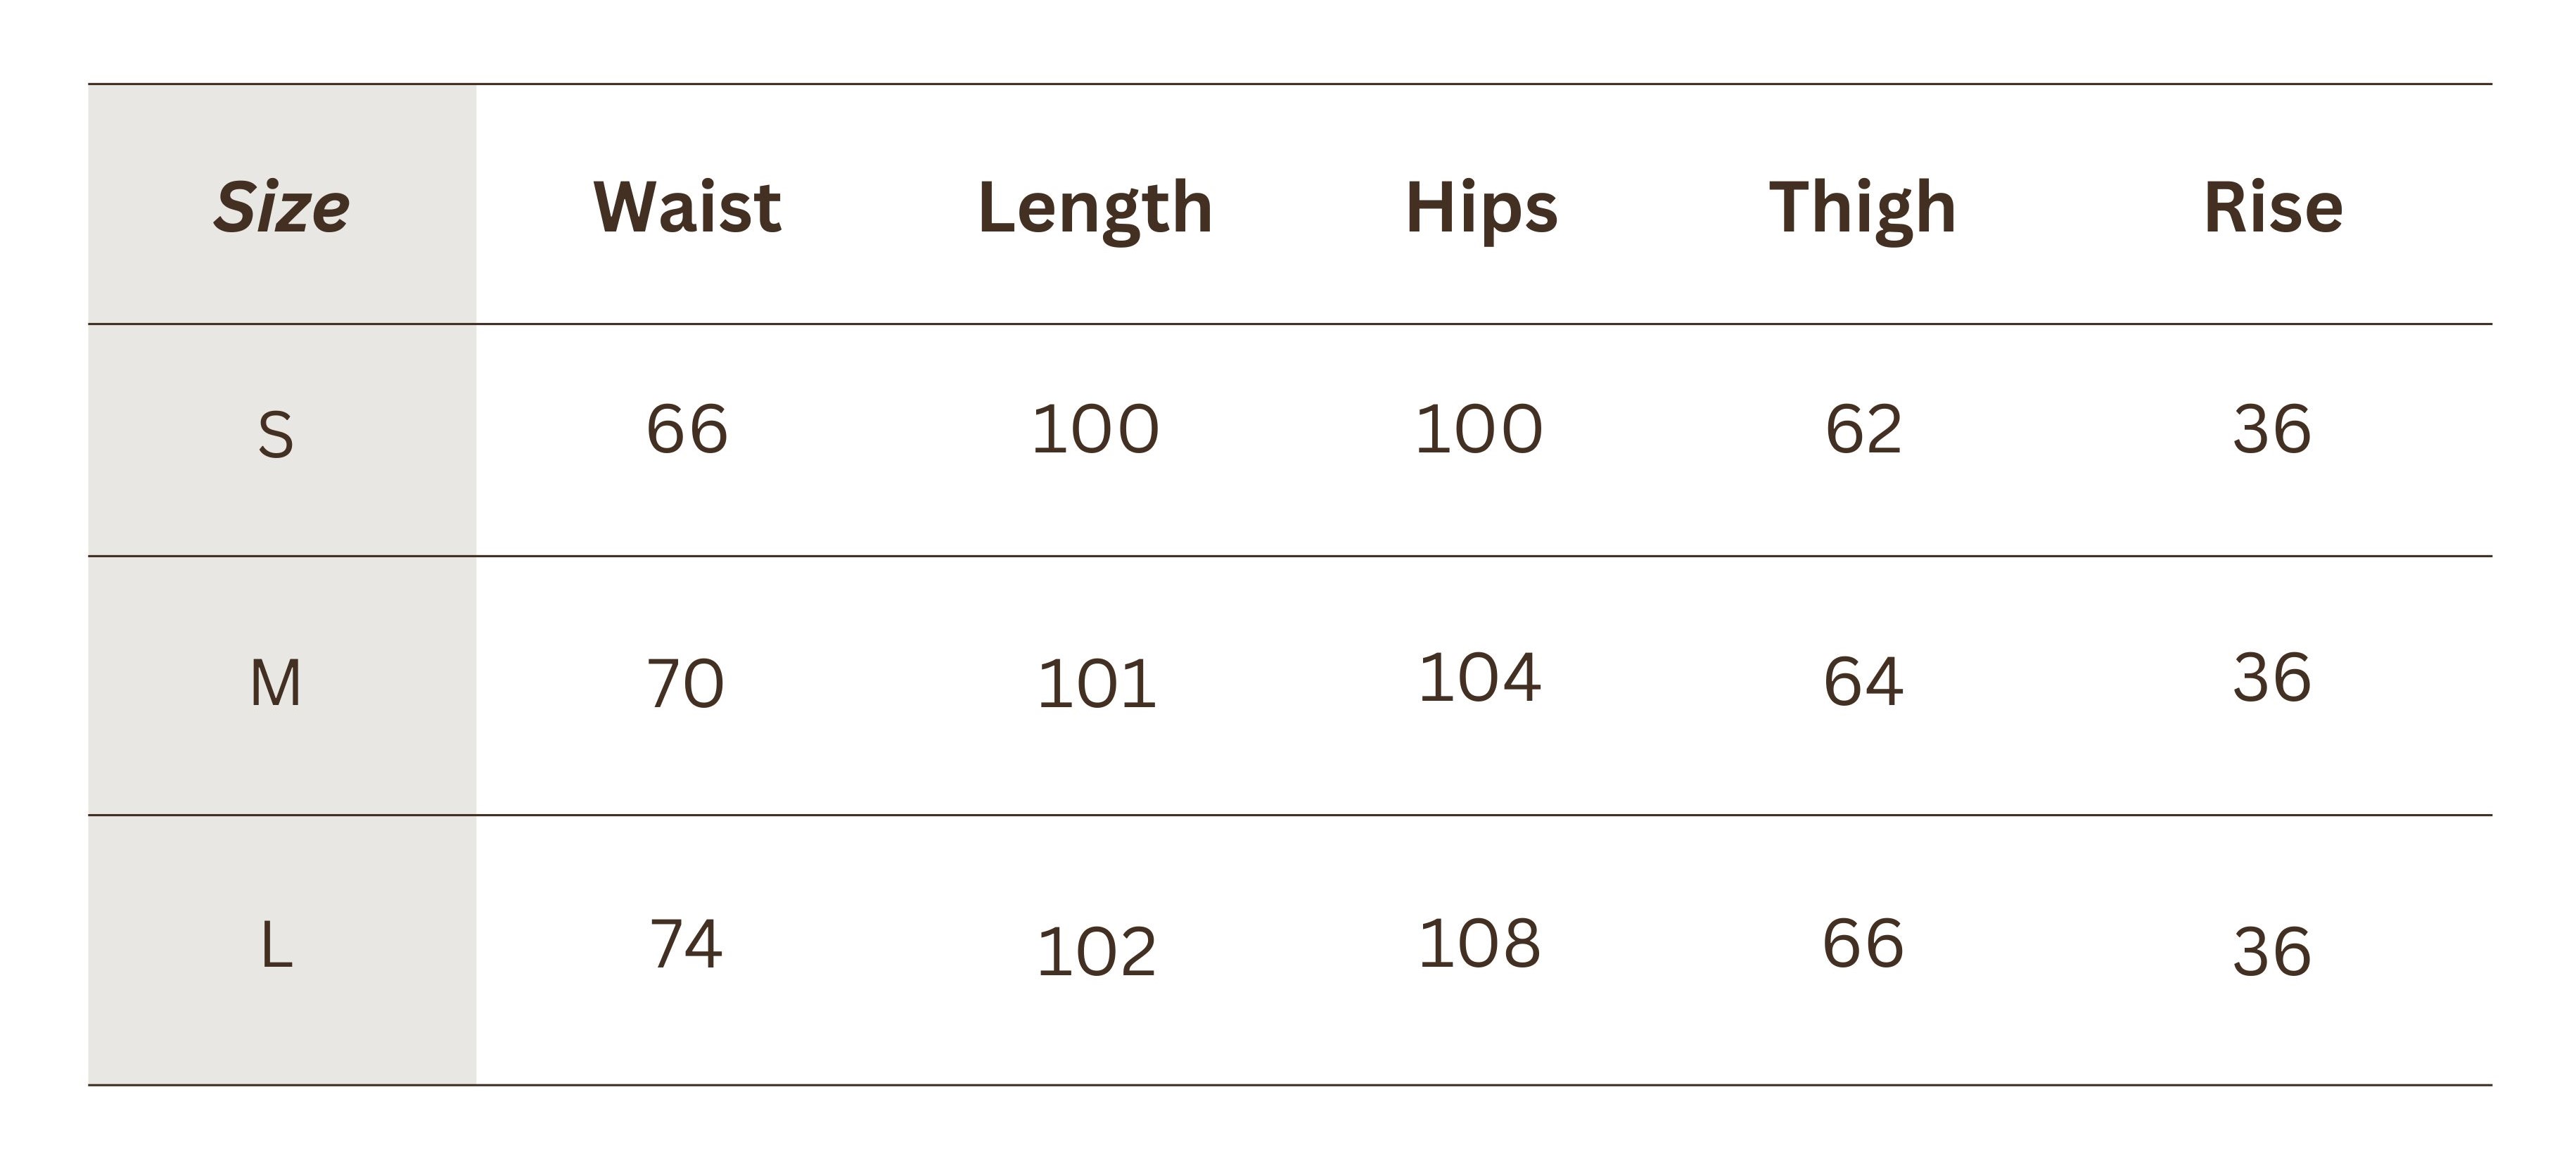Viewport: 2576px width, 1168px height.
Task: Select thigh value 62 in S row
Action: pos(1863,429)
